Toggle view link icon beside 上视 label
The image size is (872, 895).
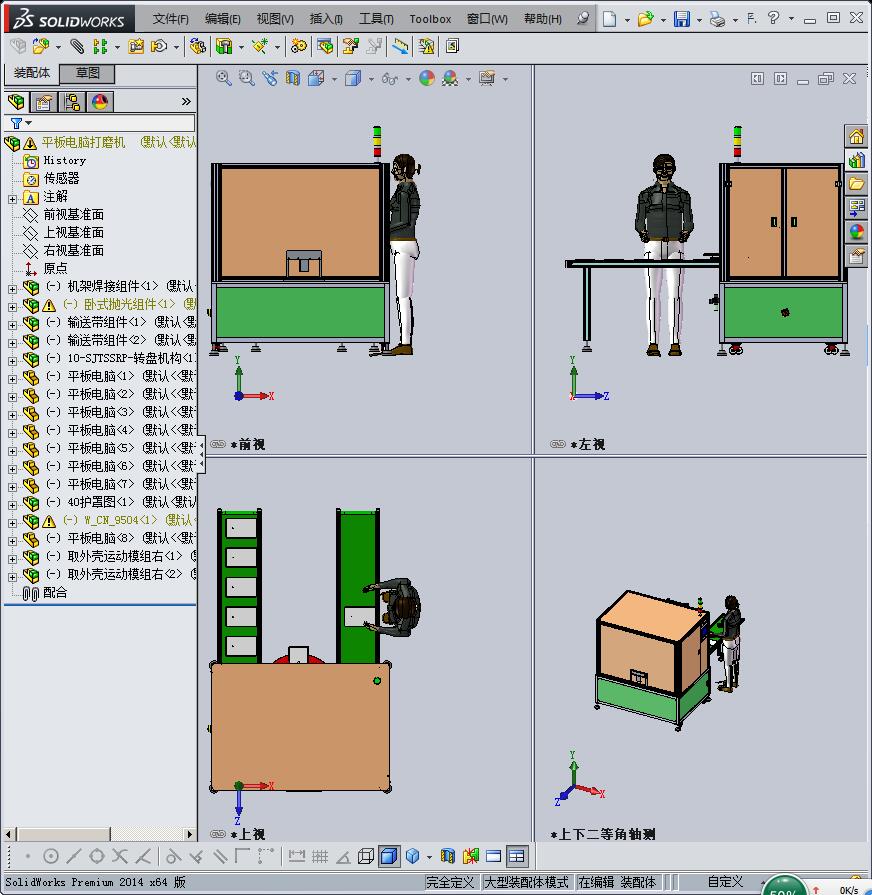(x=218, y=834)
